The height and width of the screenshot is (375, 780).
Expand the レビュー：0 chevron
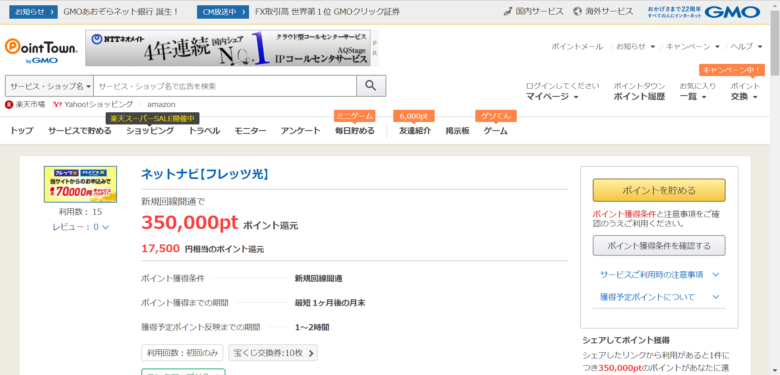click(x=105, y=227)
